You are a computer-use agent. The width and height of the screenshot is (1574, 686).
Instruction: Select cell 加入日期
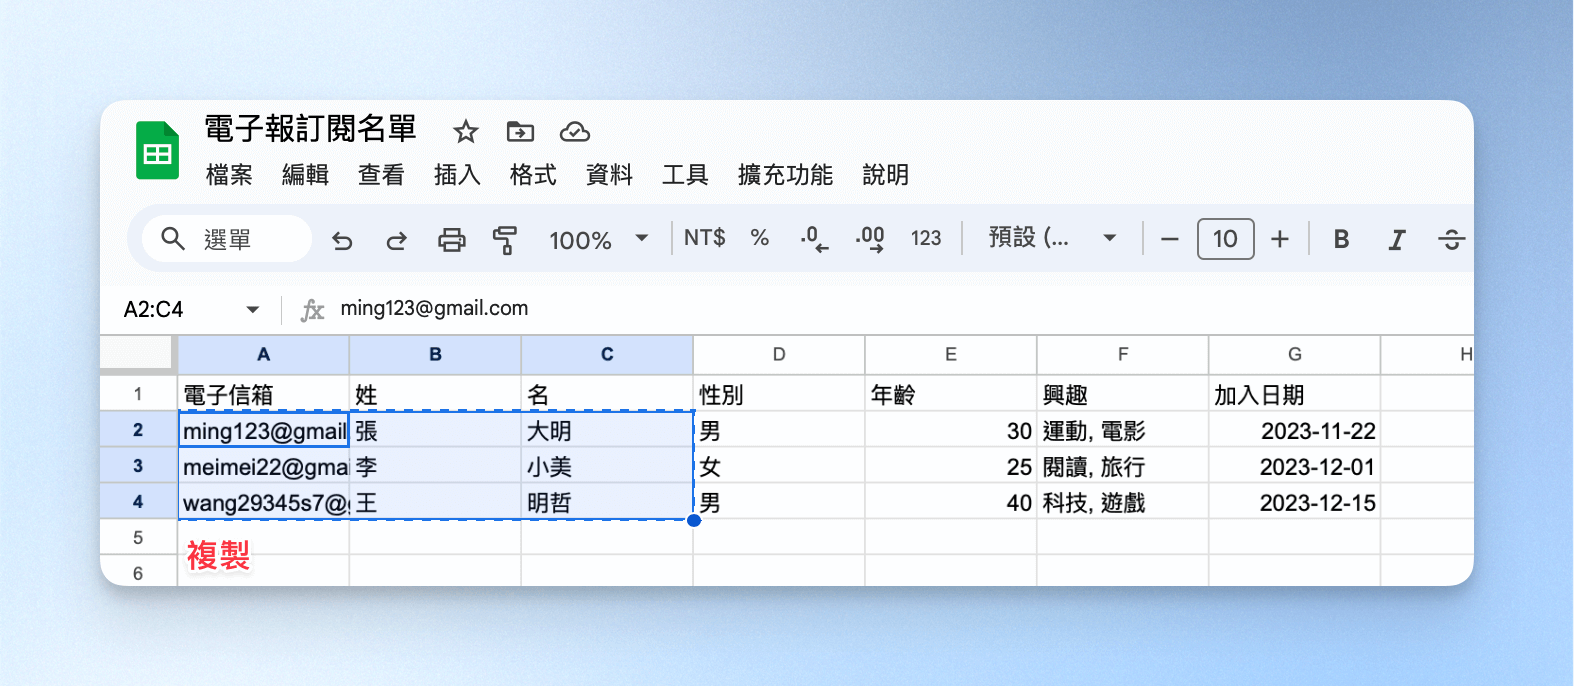[1295, 394]
